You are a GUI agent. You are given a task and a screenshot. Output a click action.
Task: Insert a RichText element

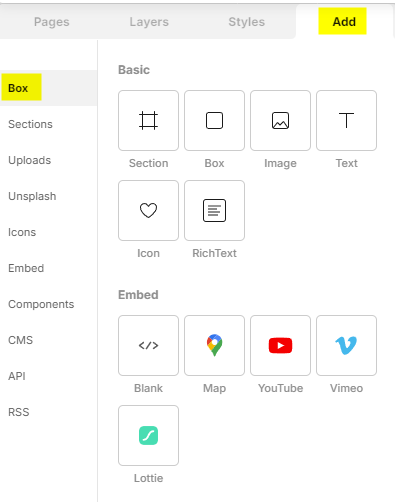click(214, 210)
